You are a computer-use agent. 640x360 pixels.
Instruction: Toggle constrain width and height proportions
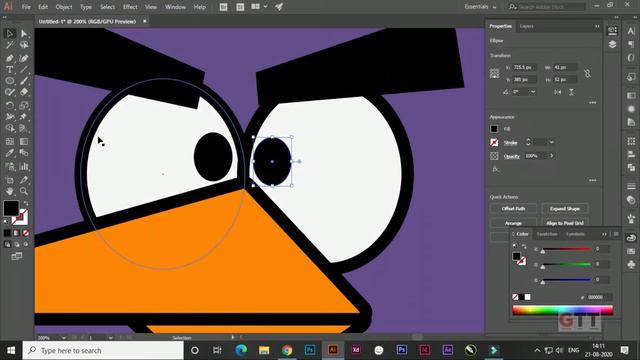(587, 73)
